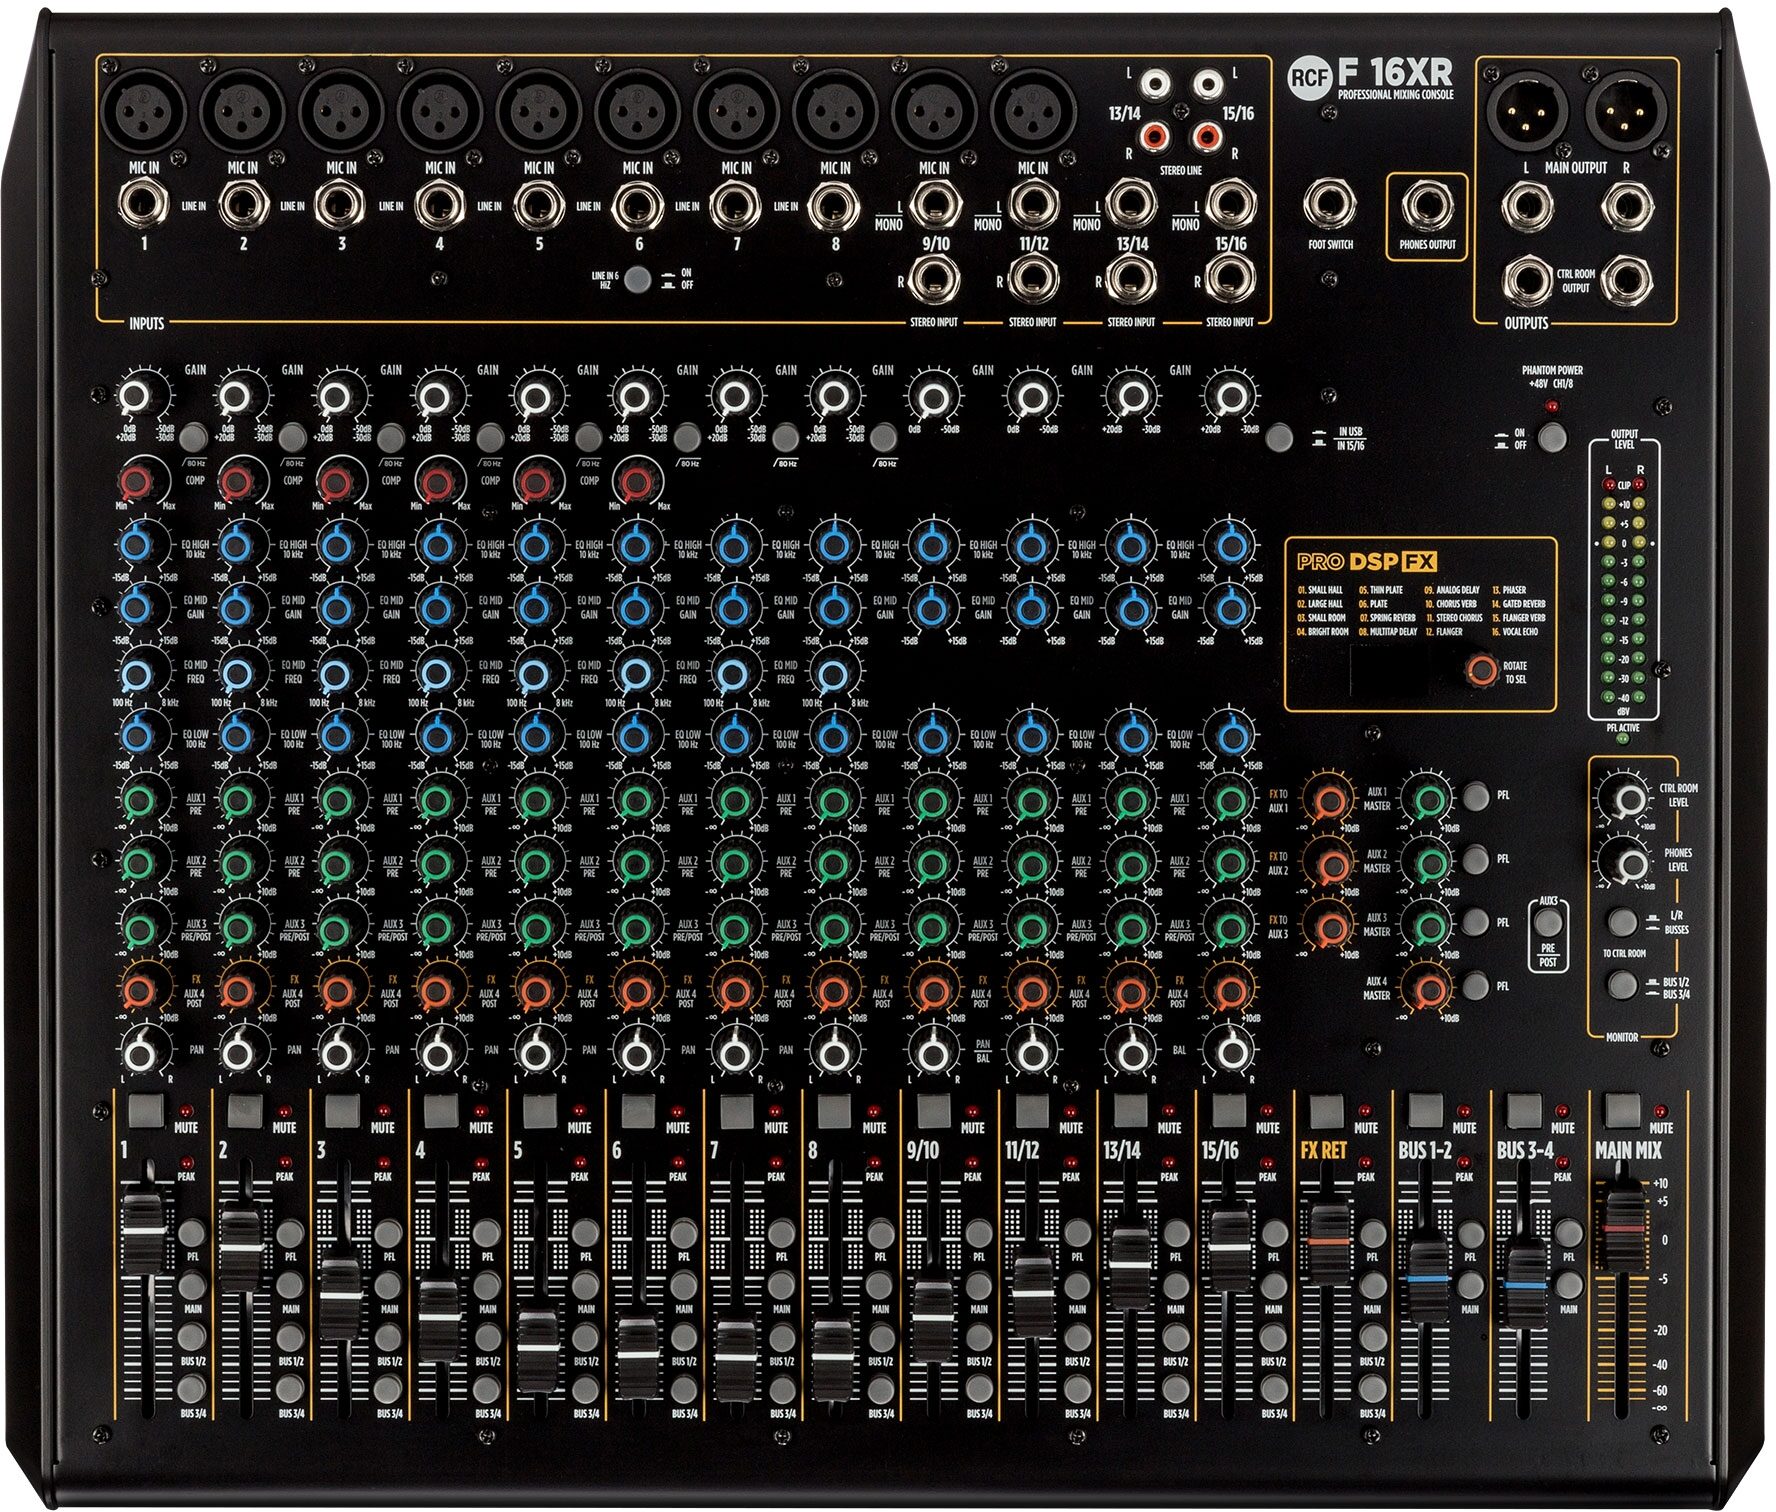
Task: Click the EQ HIGH knob on channel 3
Action: 335,546
